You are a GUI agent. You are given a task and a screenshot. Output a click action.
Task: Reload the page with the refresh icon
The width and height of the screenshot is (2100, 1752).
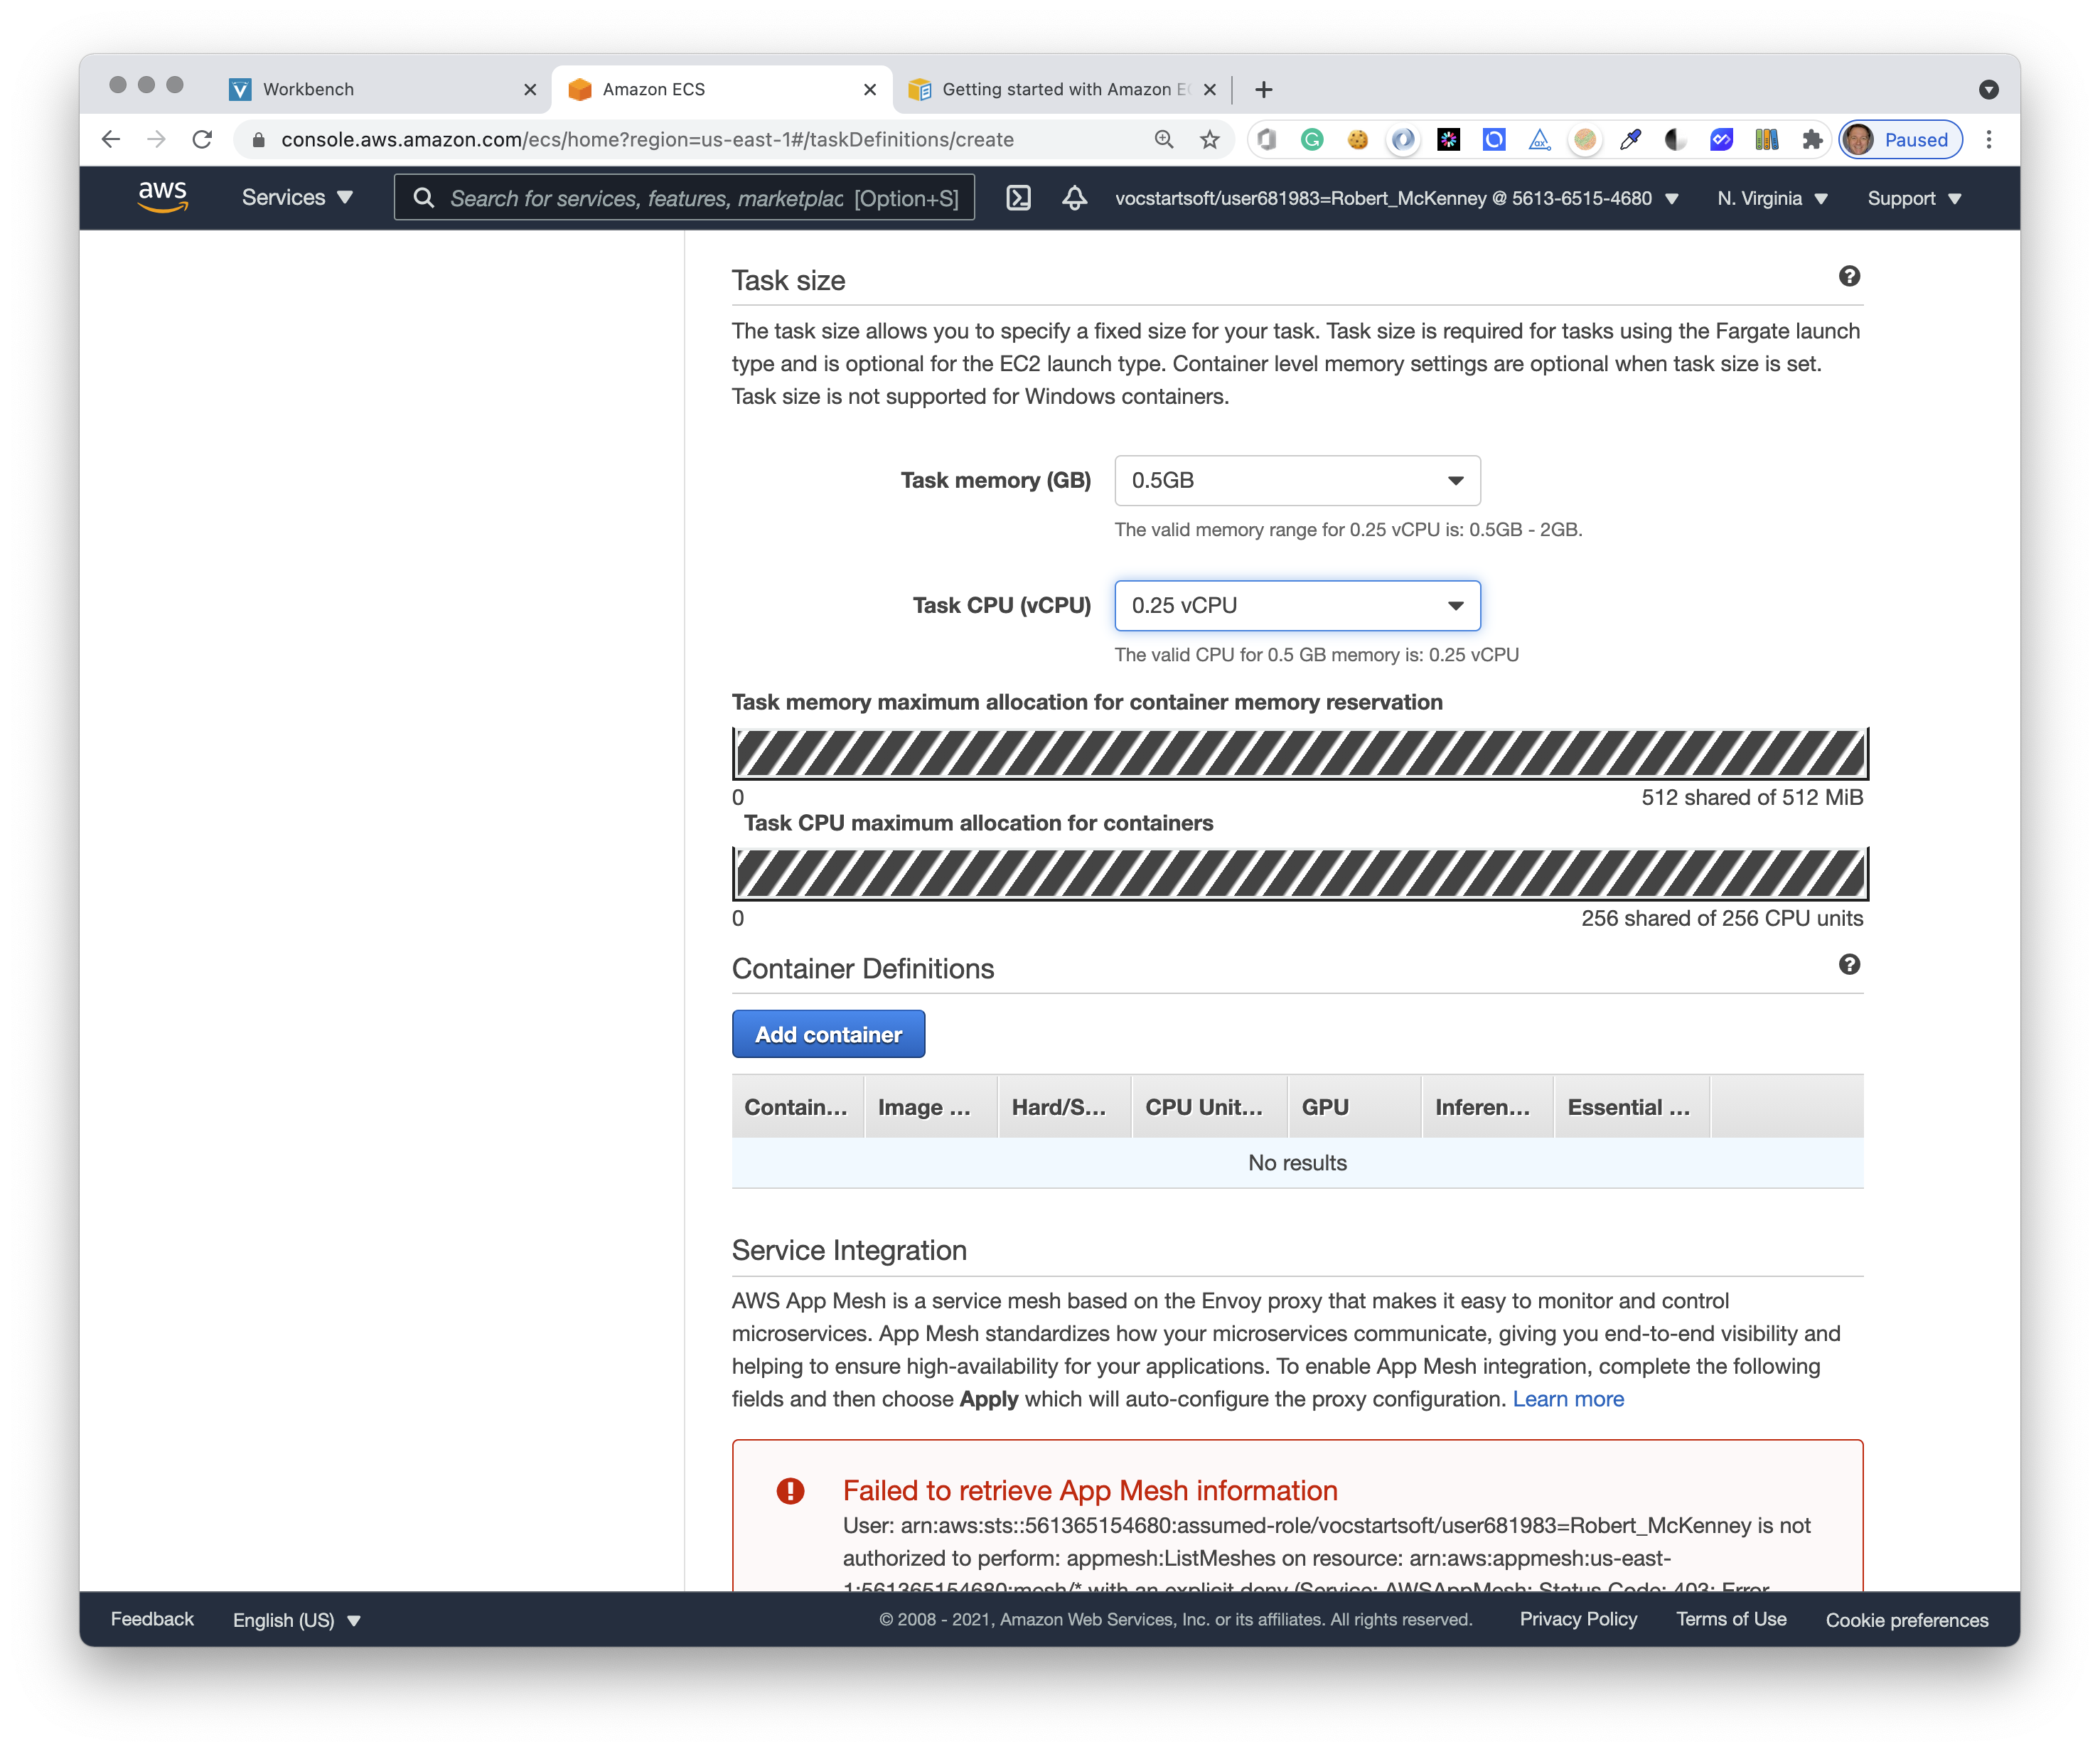click(x=203, y=140)
